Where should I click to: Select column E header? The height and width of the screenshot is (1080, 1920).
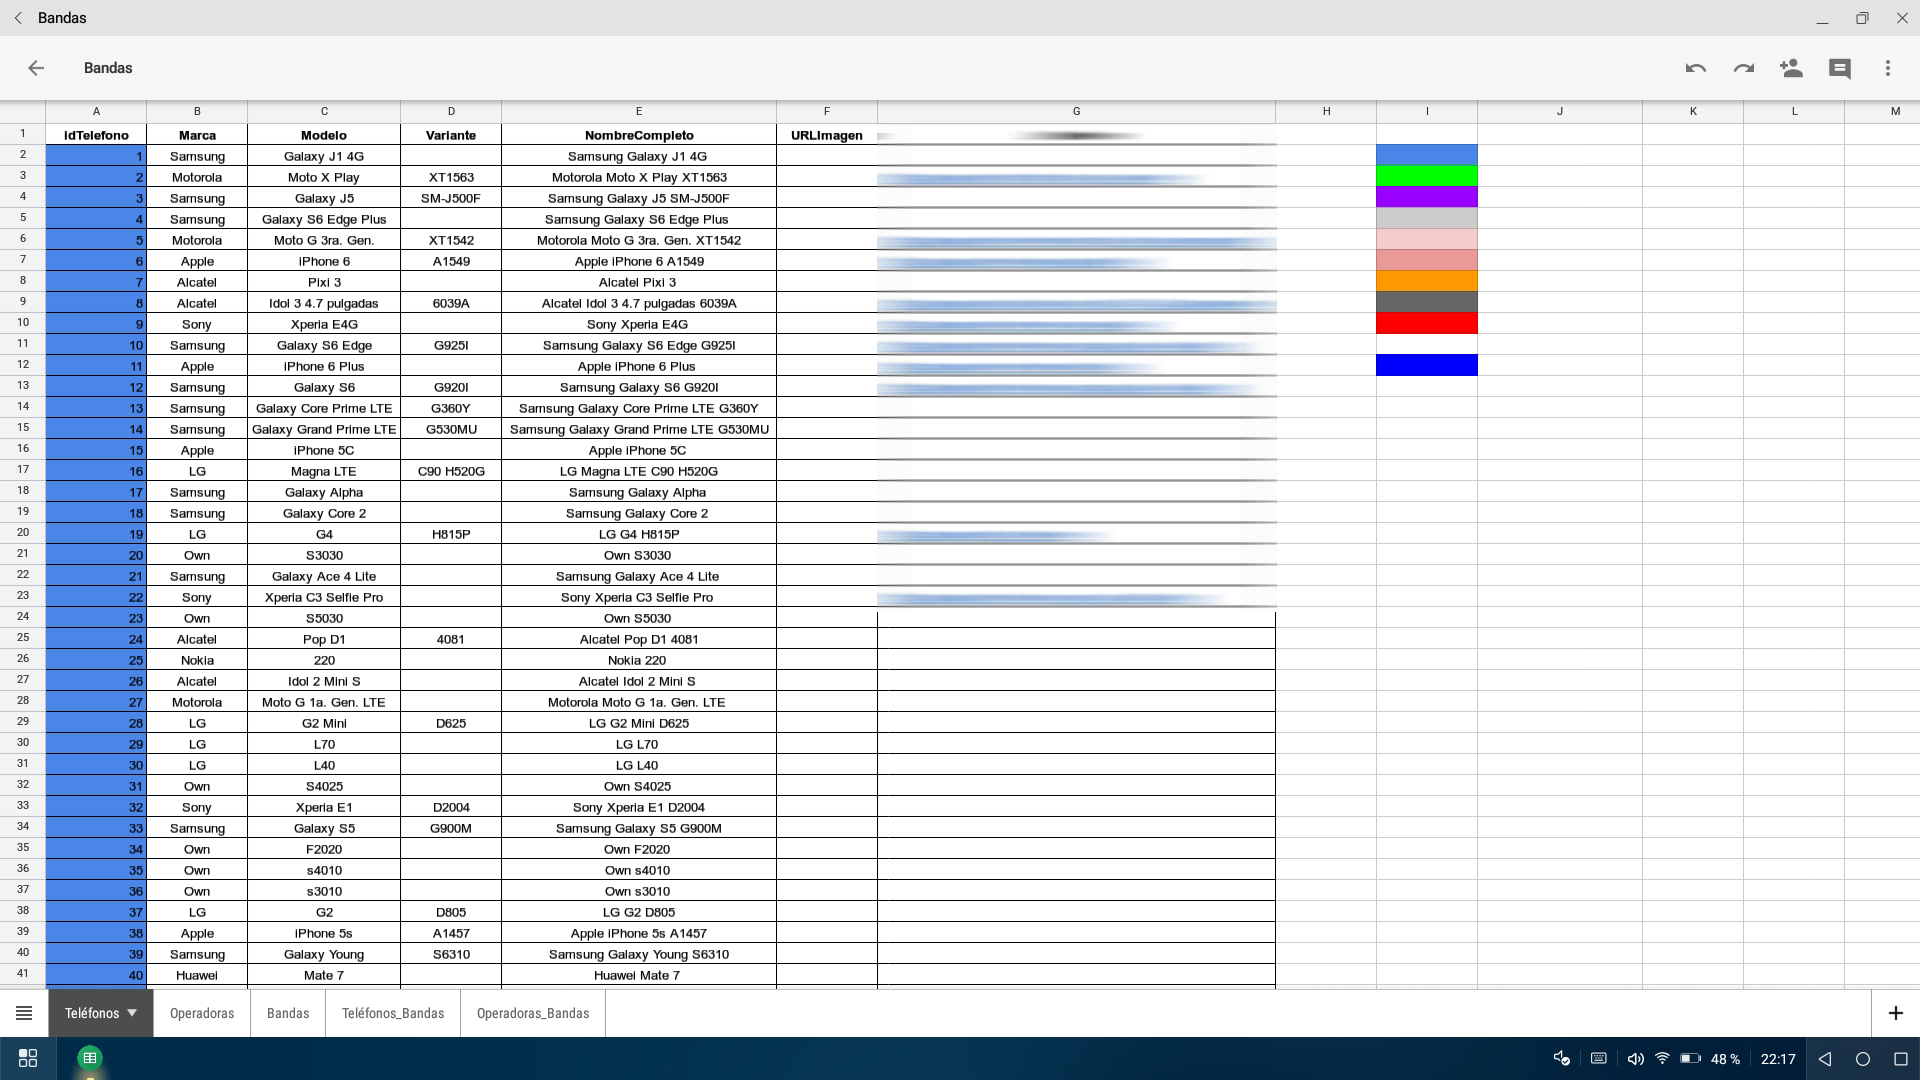coord(638,111)
